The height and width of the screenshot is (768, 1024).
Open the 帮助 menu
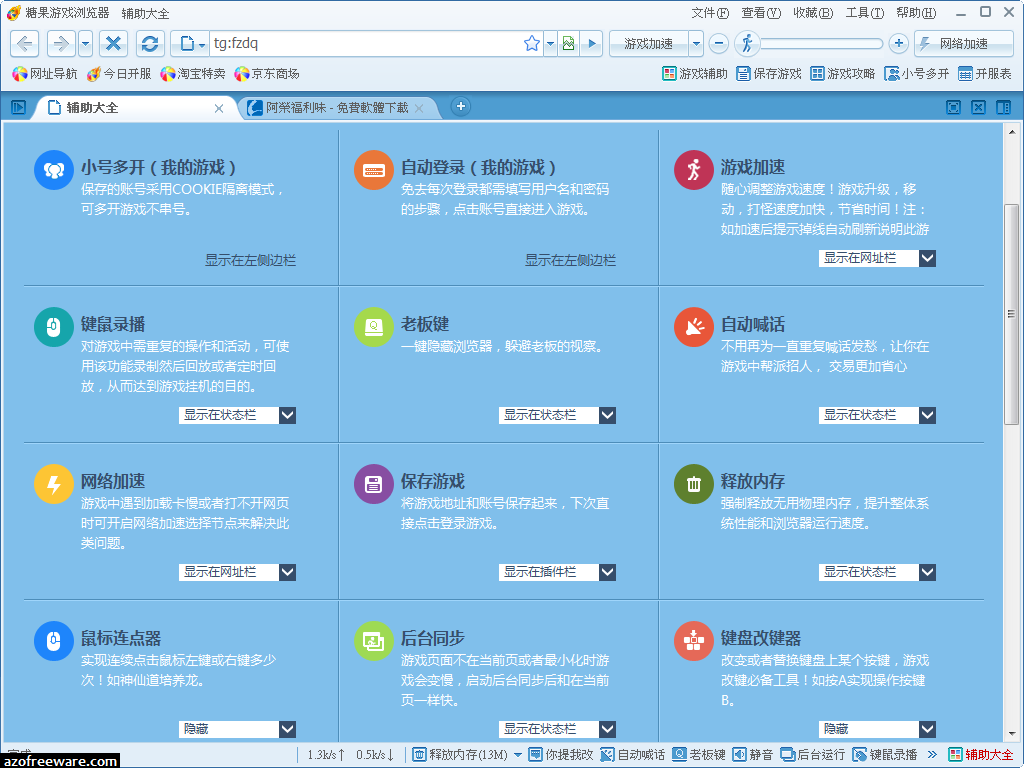point(916,13)
